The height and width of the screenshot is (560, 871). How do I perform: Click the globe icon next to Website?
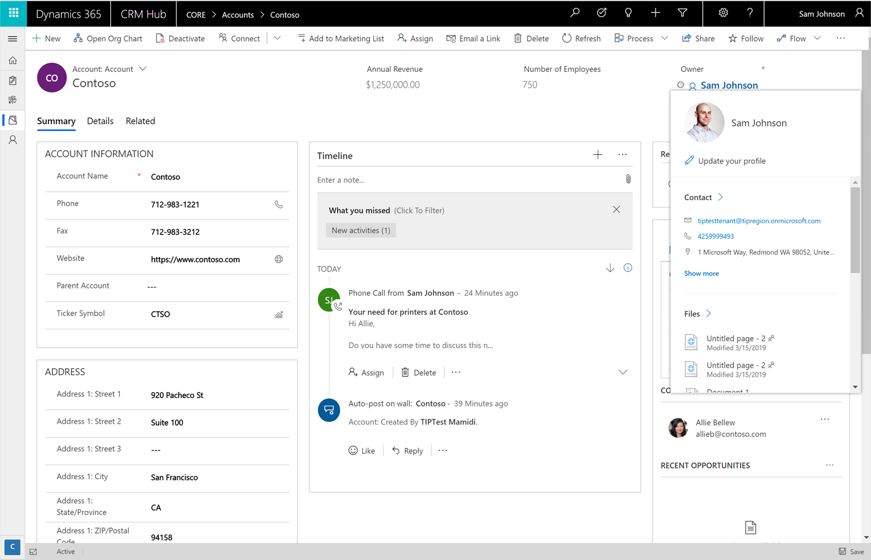(x=279, y=259)
